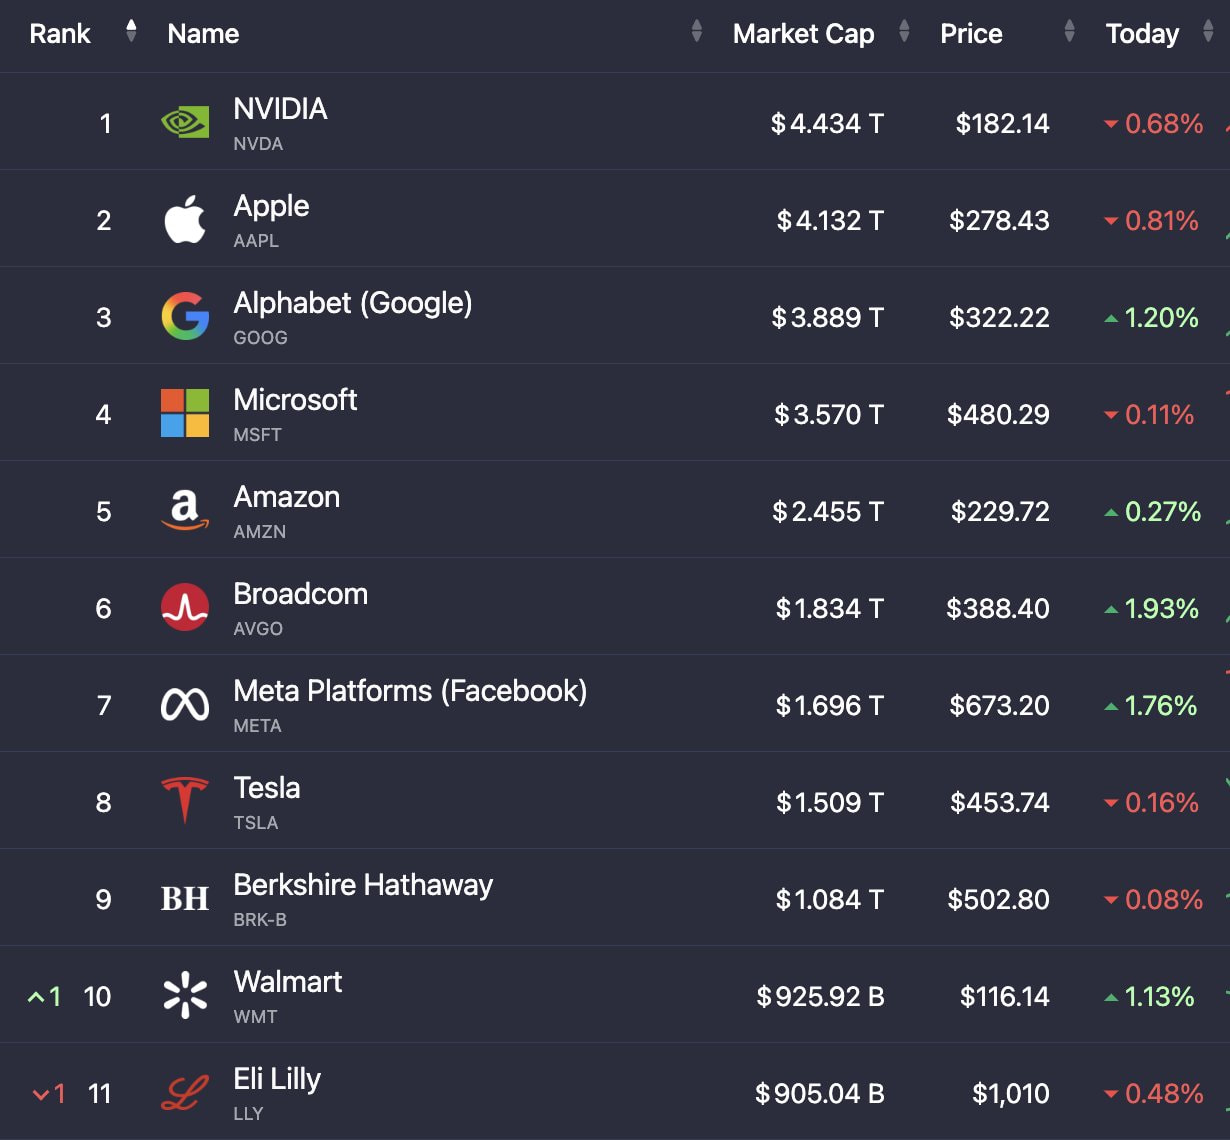
Task: Click the BH Berkshire logo
Action: click(x=185, y=899)
